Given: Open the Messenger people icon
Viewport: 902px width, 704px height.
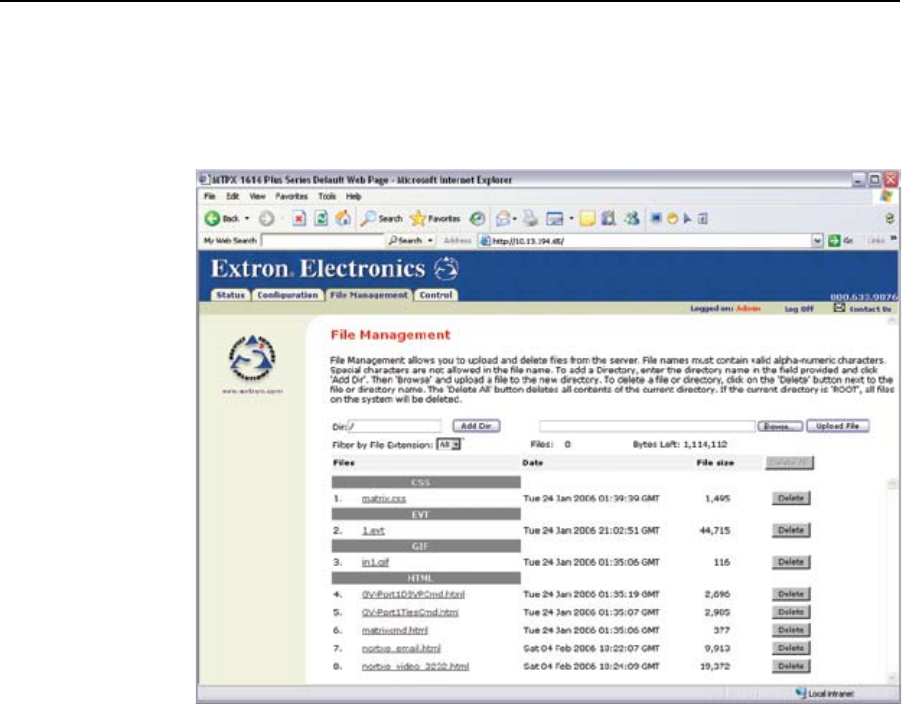Looking at the screenshot, I should [x=632, y=219].
